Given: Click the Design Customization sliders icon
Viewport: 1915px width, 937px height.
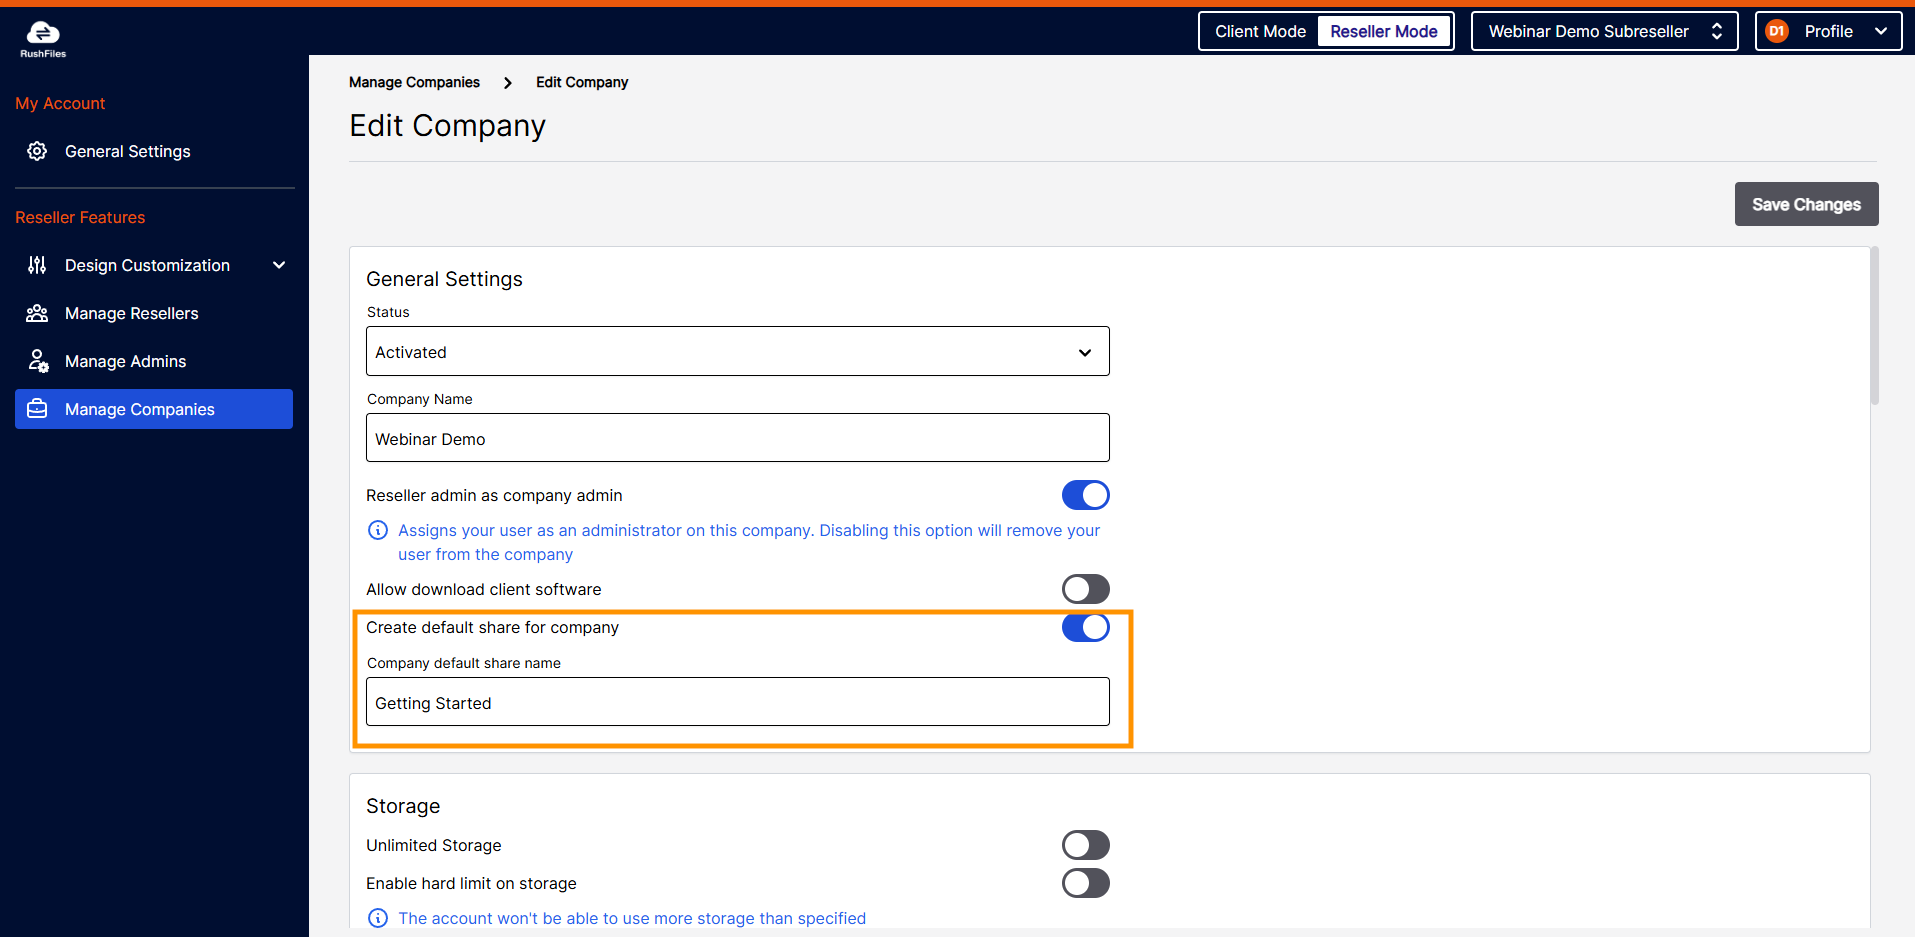Looking at the screenshot, I should click(37, 265).
